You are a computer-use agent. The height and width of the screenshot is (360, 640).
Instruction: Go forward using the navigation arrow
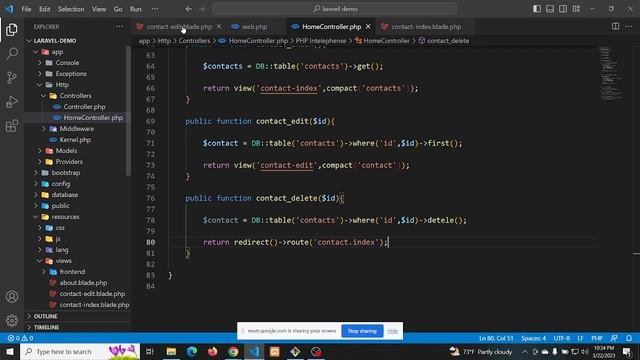202,9
